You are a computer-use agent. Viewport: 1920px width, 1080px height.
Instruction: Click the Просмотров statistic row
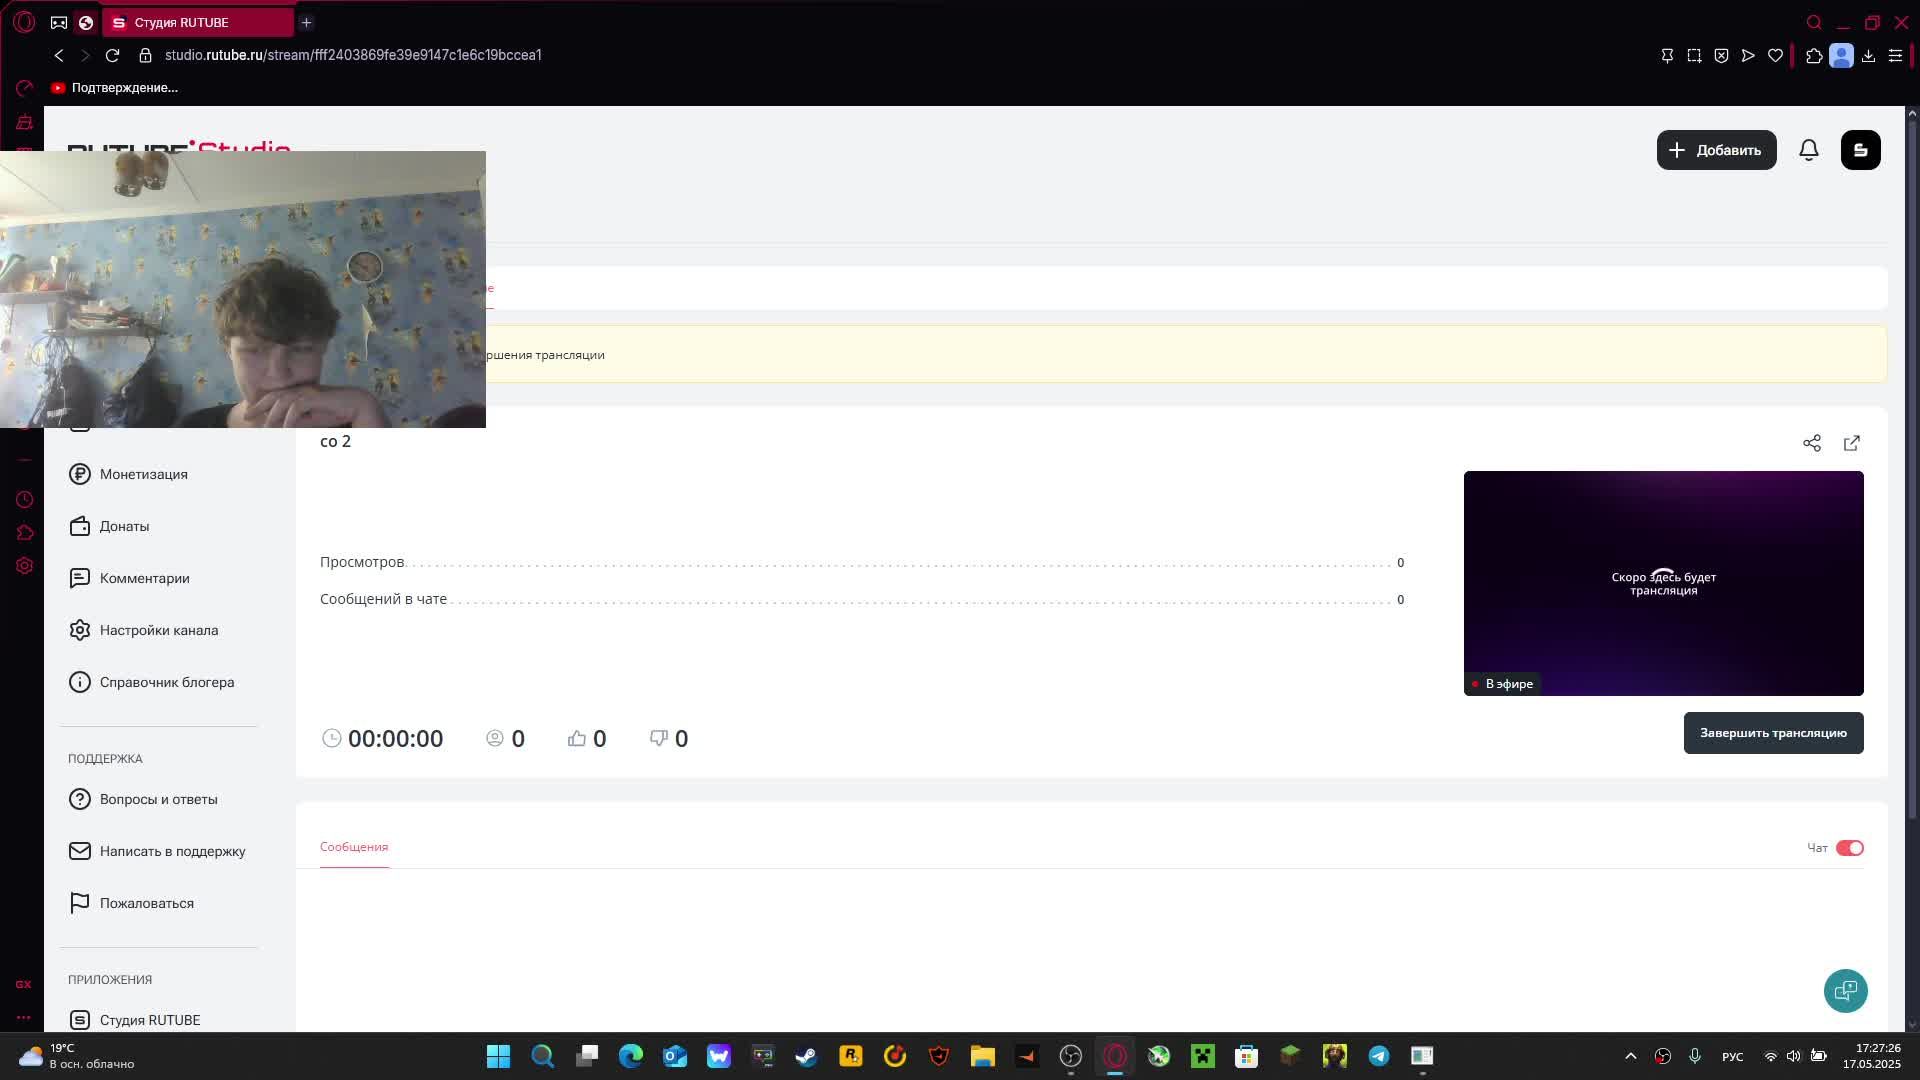click(862, 562)
